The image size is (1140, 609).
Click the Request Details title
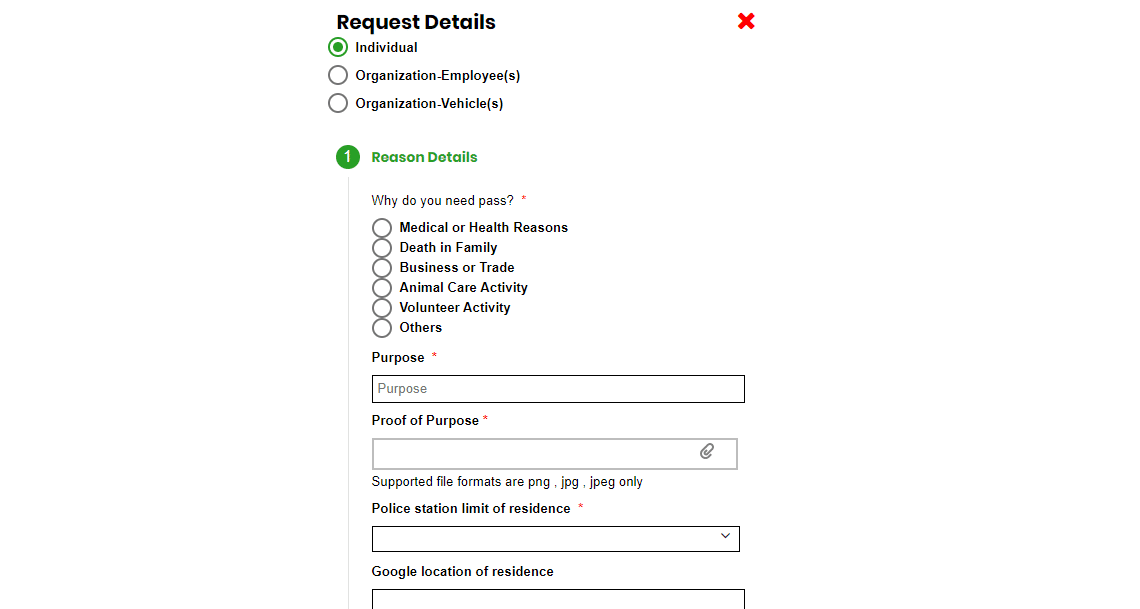tap(416, 22)
